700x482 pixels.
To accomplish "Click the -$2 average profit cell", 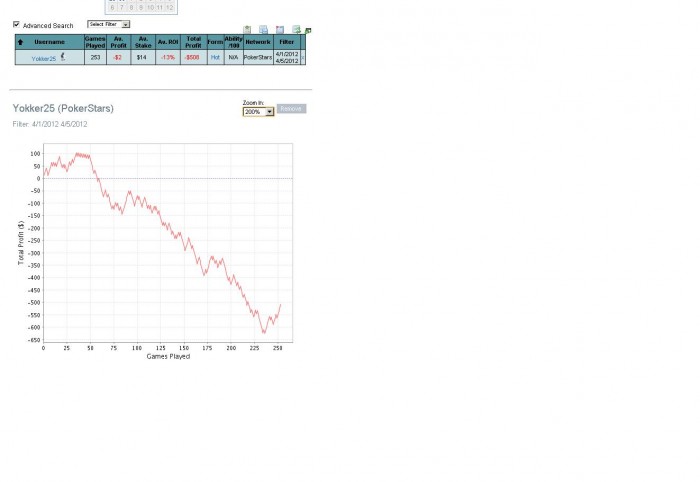I will pos(118,57).
